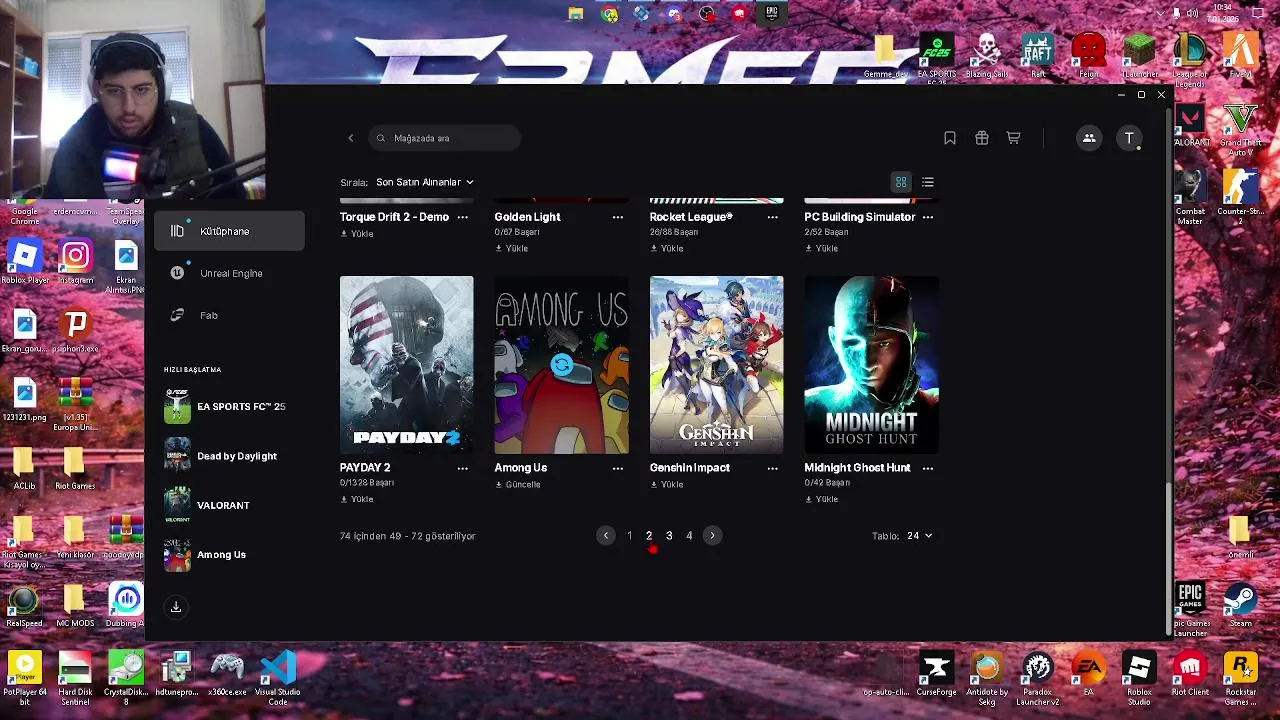Open CurseForge desktop icon
The height and width of the screenshot is (720, 1280).
point(936,674)
